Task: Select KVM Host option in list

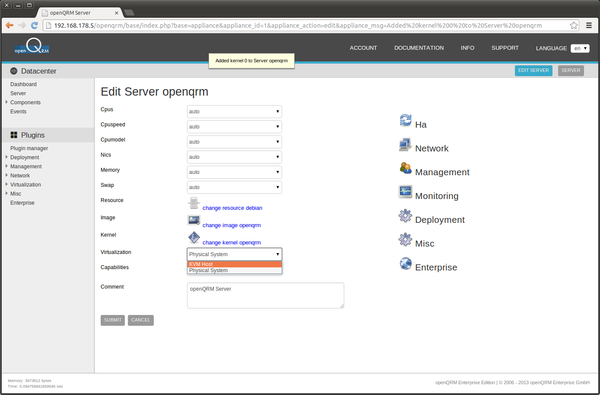Action: [x=234, y=264]
